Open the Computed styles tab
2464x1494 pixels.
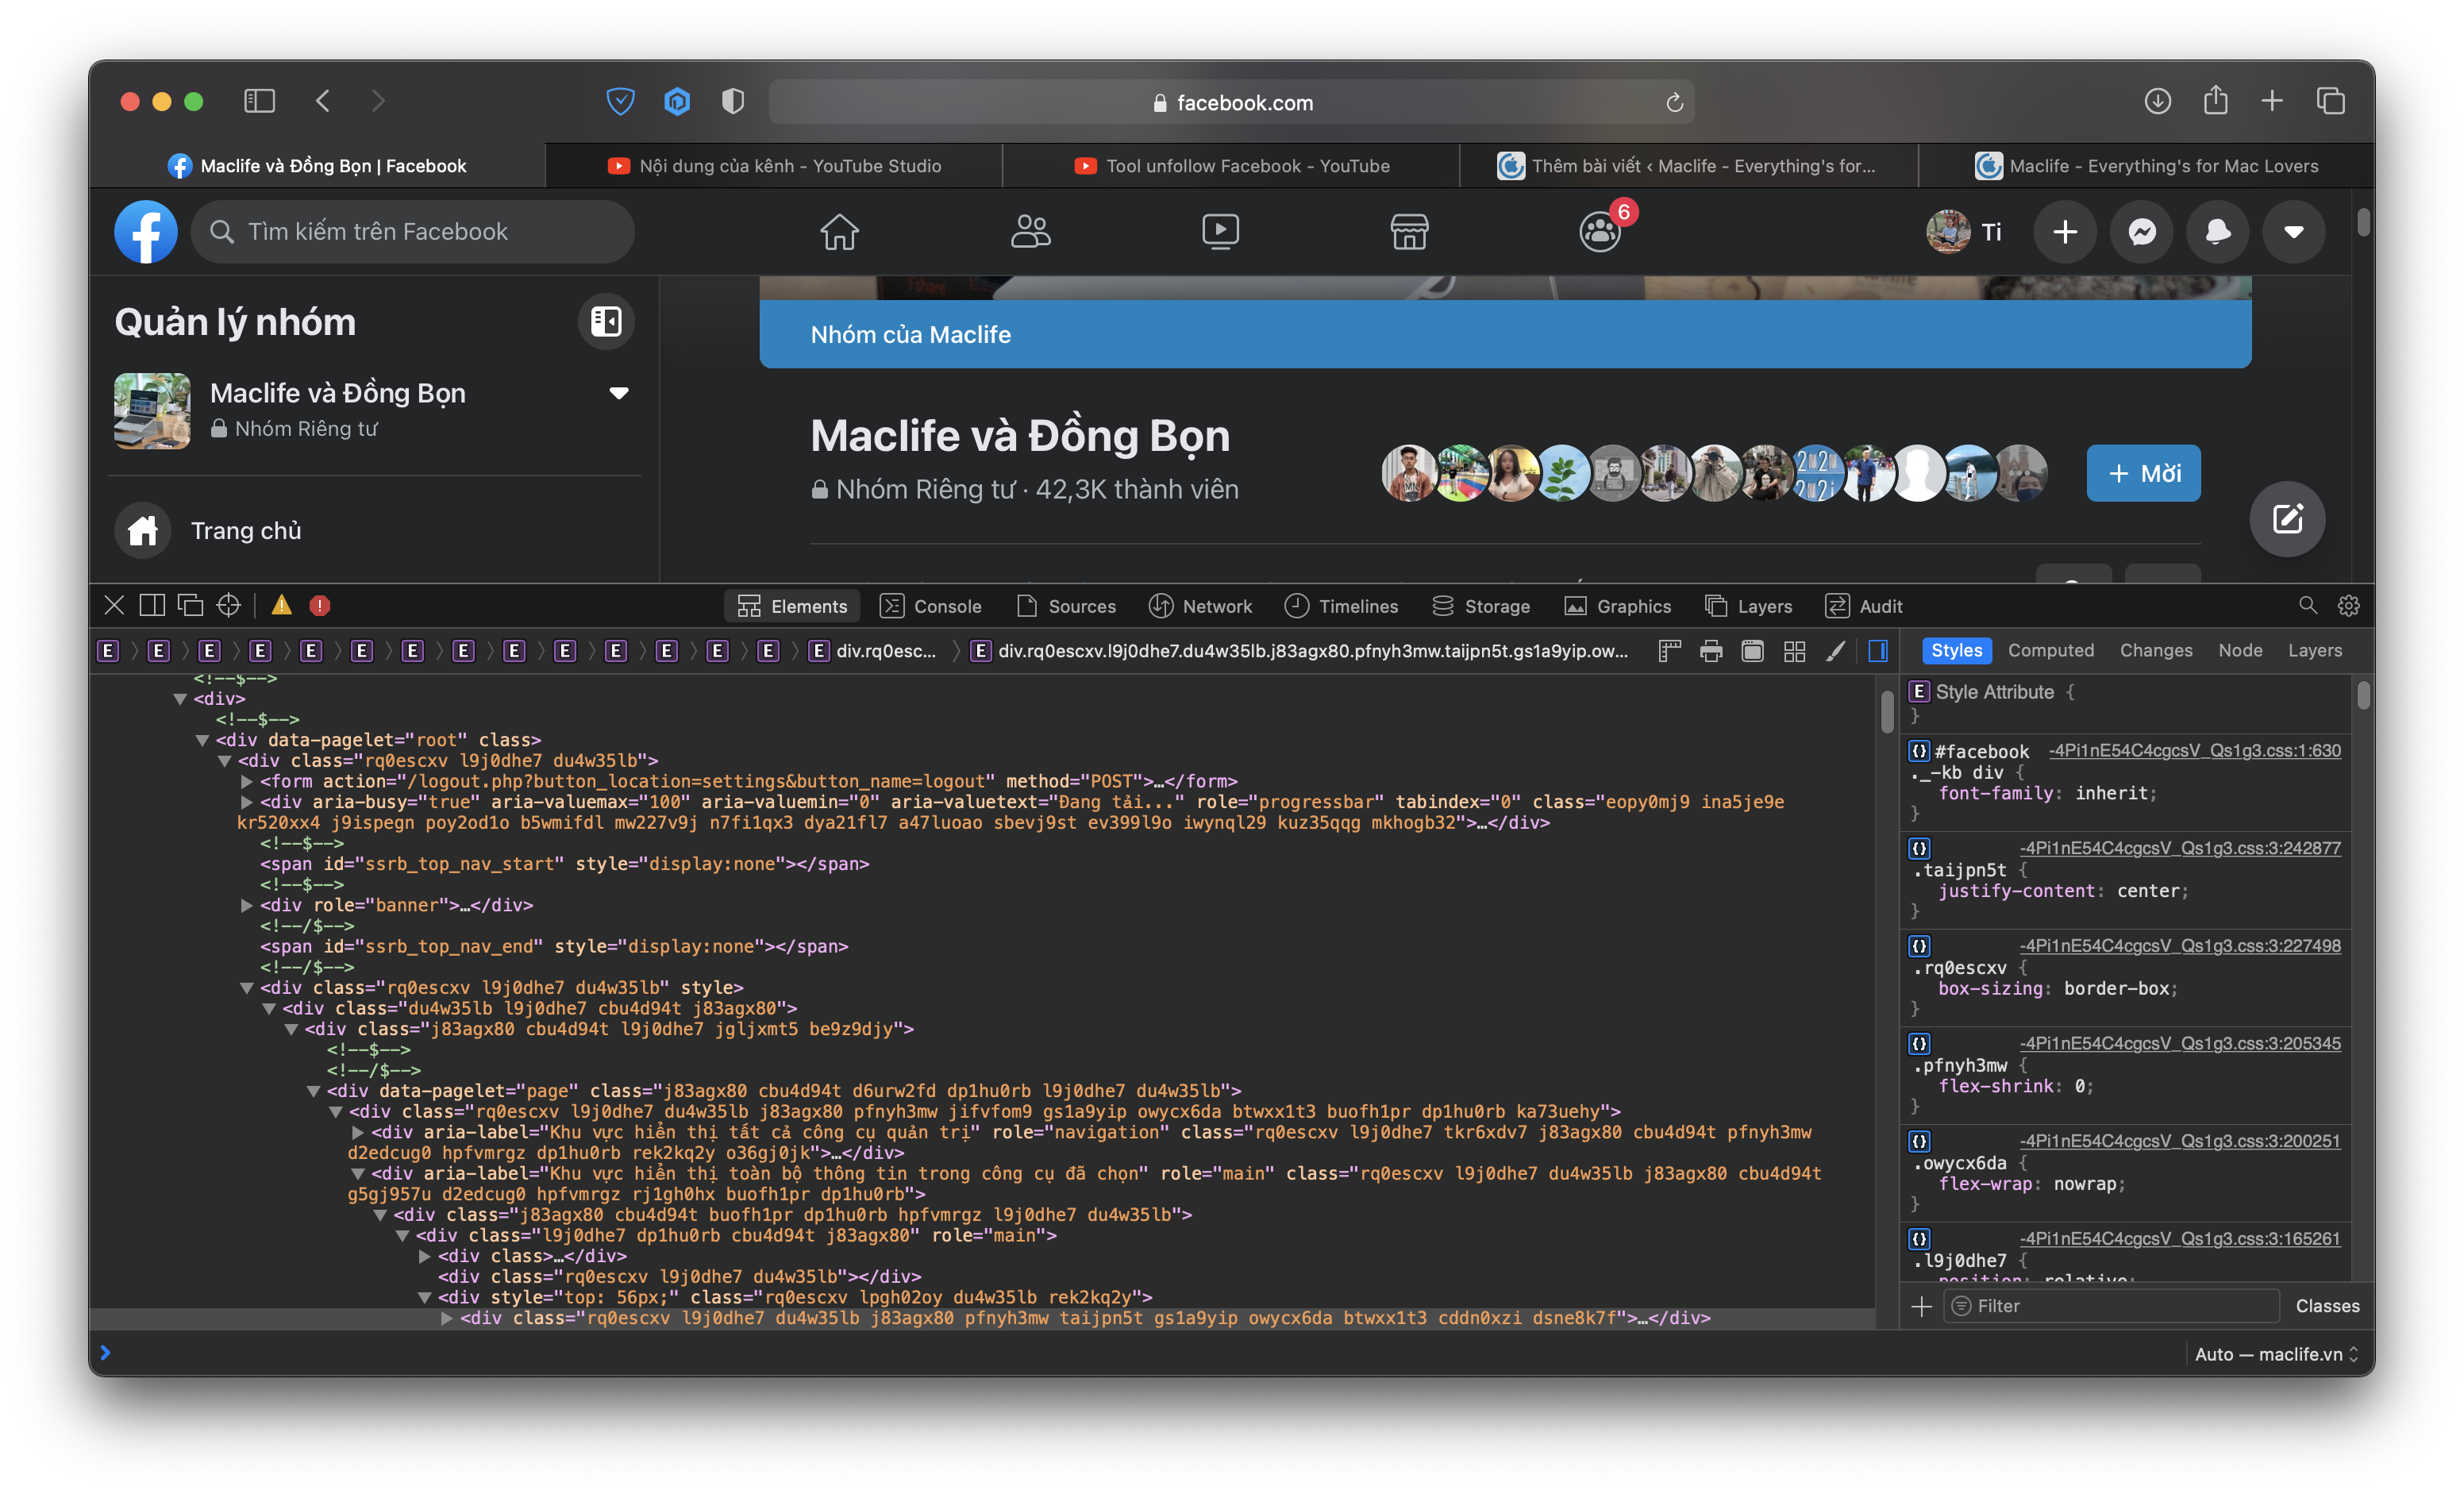coord(2050,650)
